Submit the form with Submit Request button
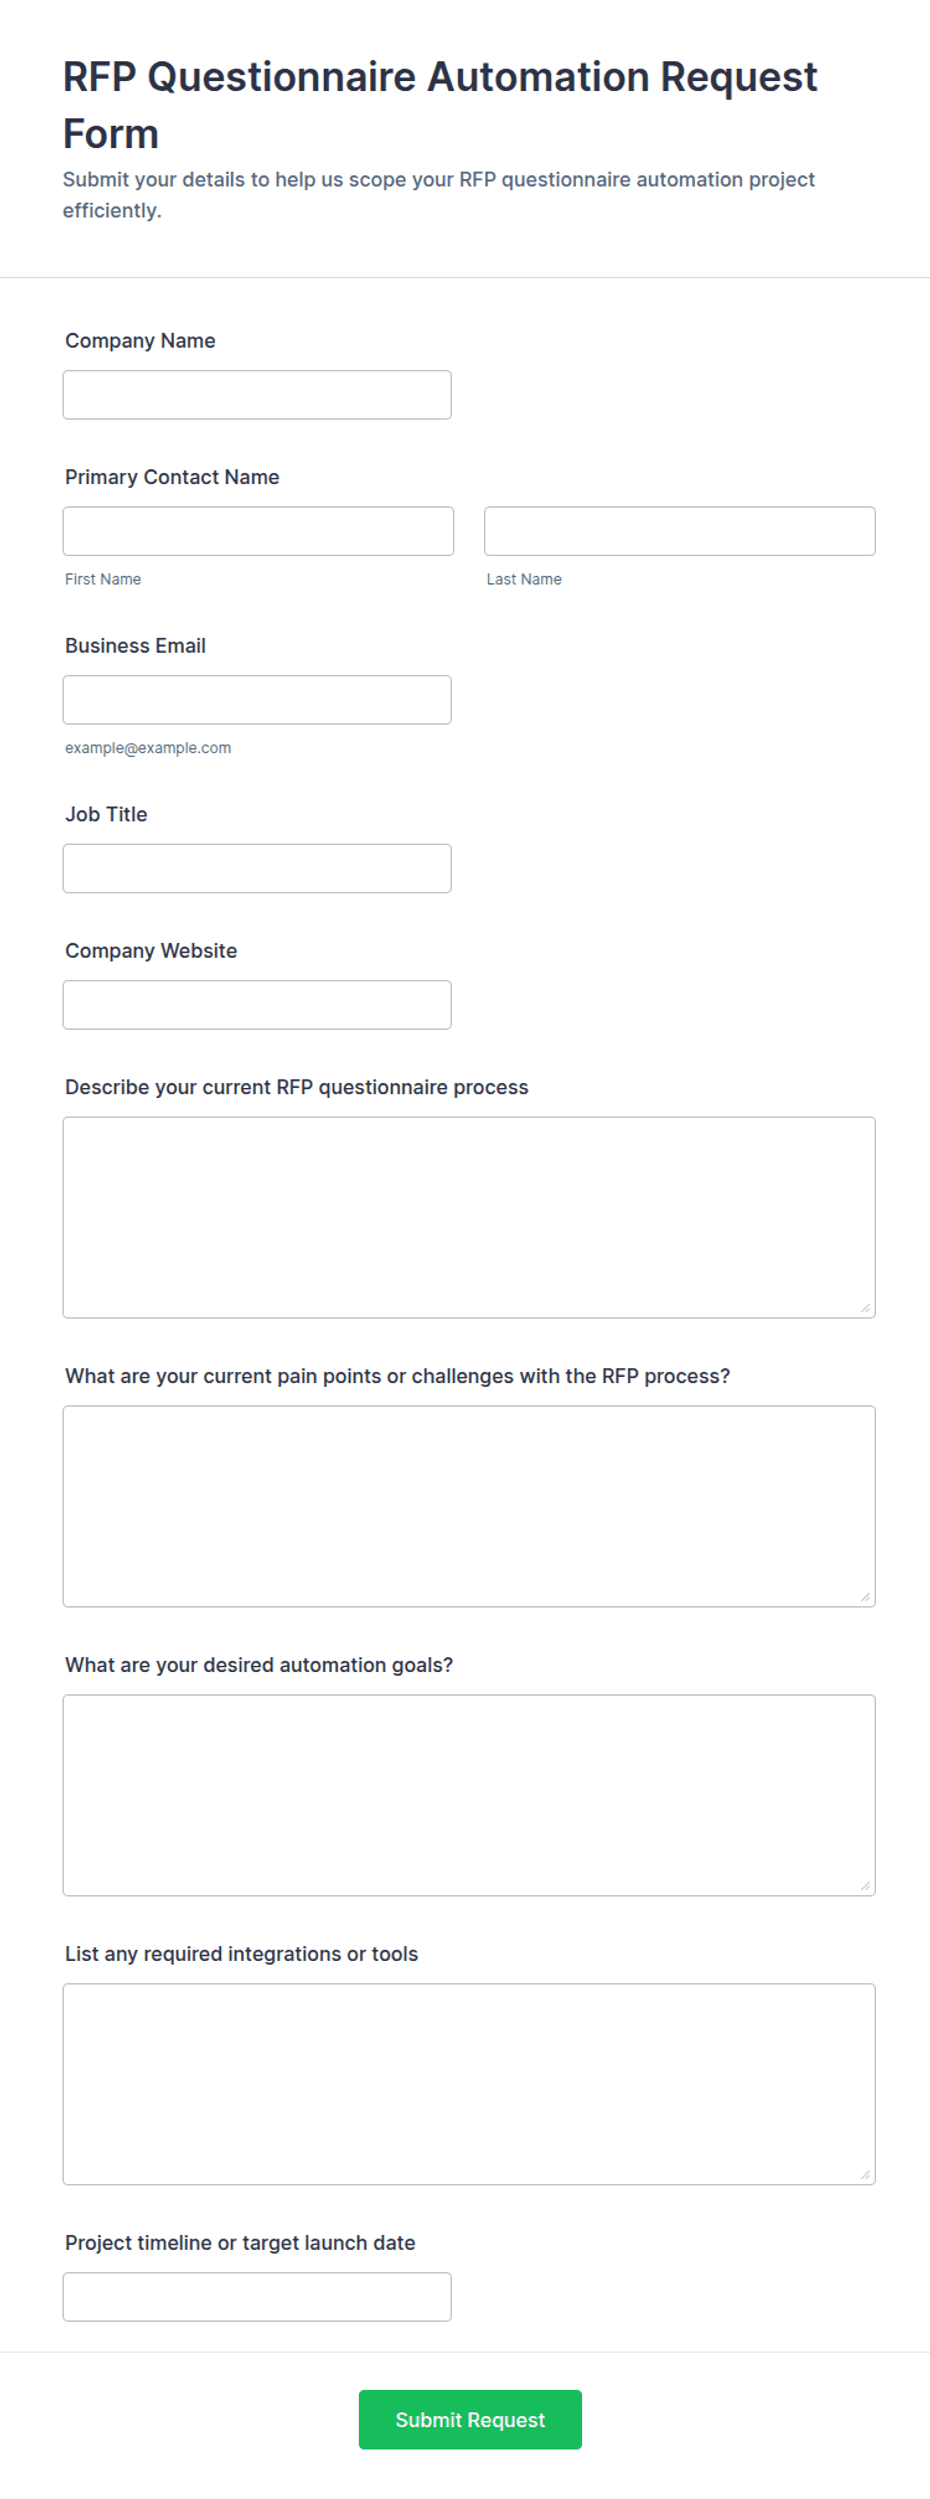Screen dimensions: 930x2499 tap(470, 2420)
